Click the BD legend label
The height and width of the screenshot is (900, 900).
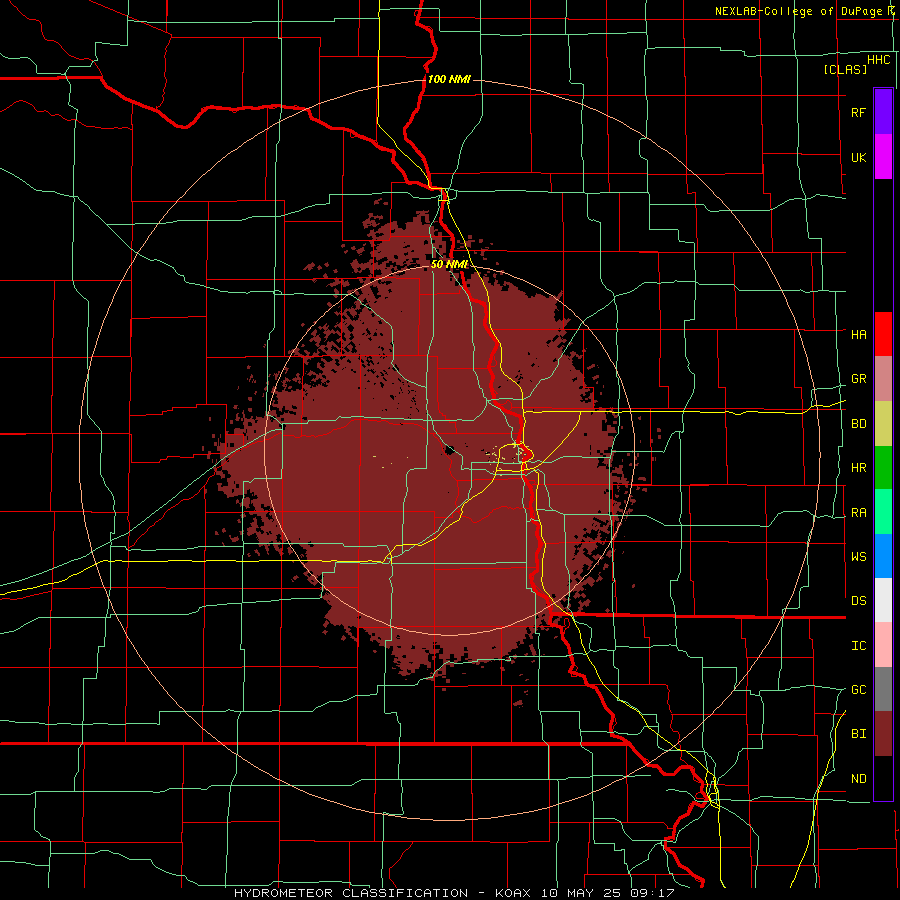pyautogui.click(x=858, y=424)
